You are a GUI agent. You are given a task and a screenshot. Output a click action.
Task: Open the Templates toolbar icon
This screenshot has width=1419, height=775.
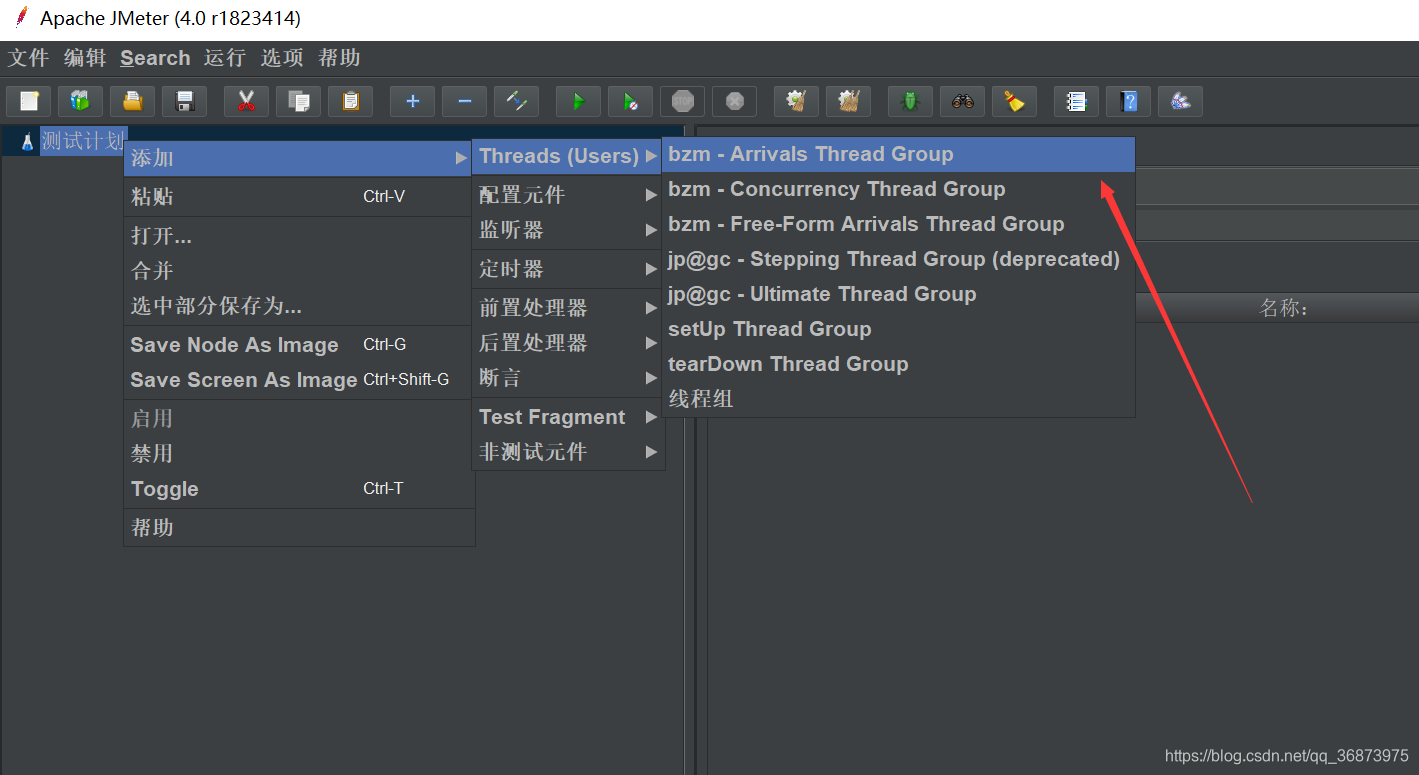coord(80,101)
